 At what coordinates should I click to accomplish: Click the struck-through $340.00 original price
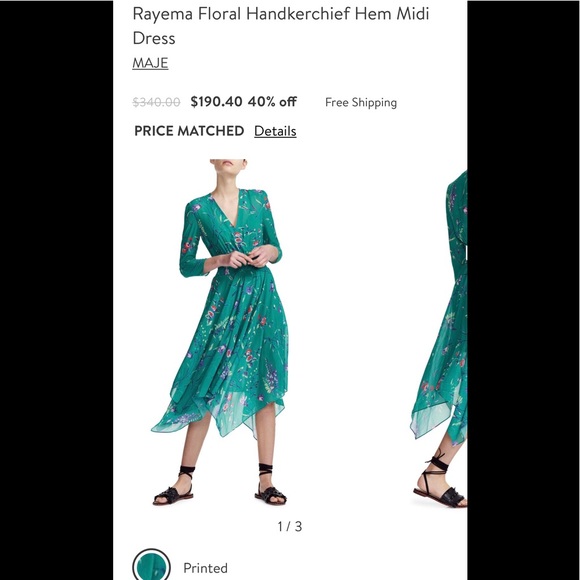click(x=156, y=102)
